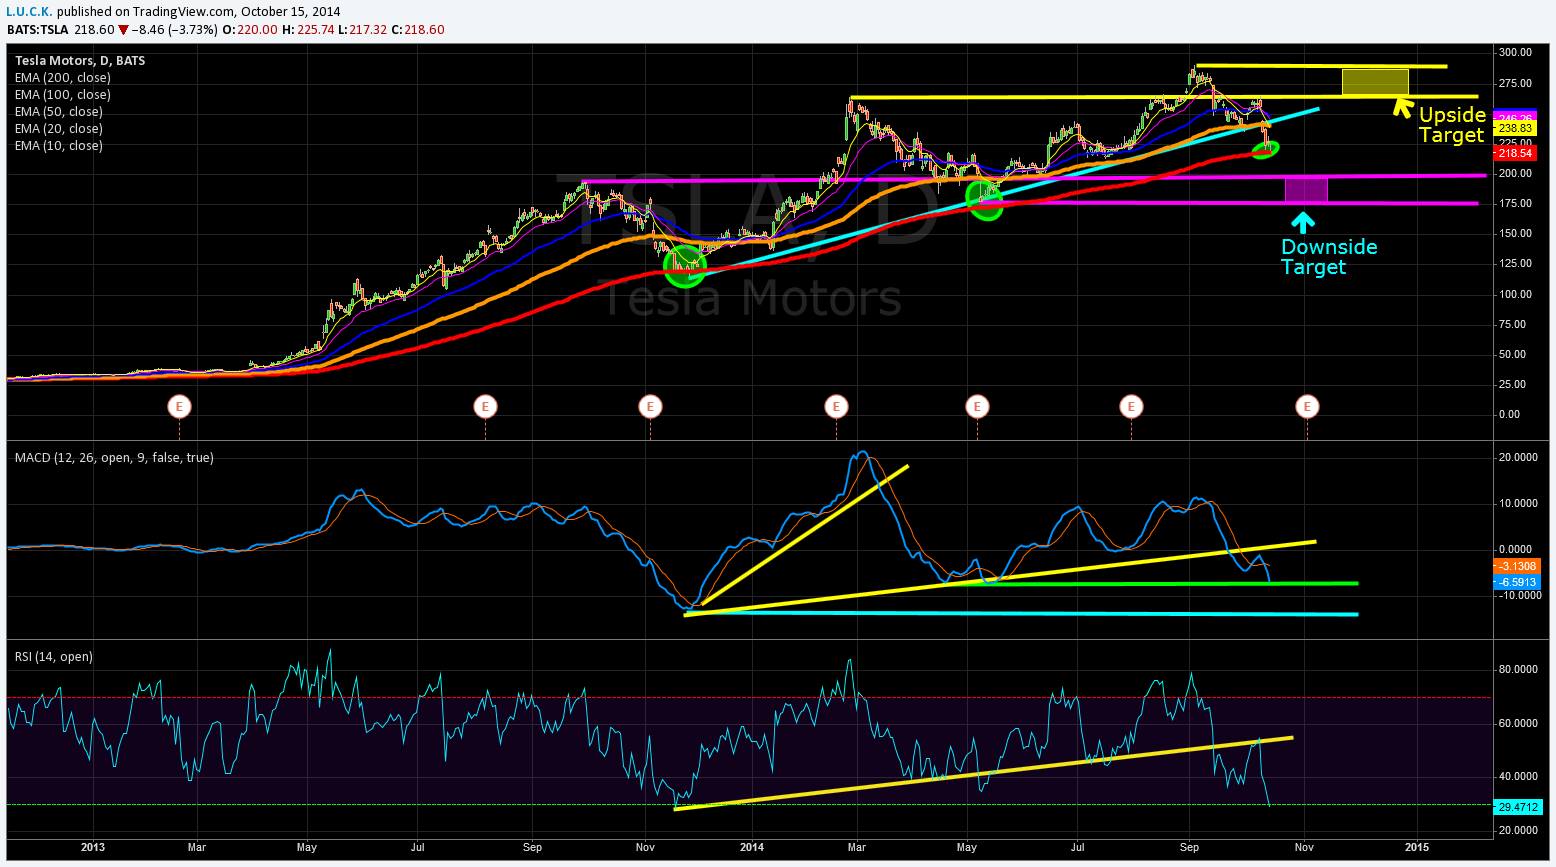The width and height of the screenshot is (1556, 867).
Task: Select the purple downside target rectangle
Action: click(x=1306, y=190)
